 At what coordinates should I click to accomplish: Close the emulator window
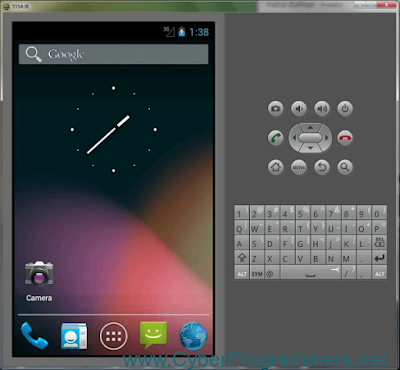point(386,5)
